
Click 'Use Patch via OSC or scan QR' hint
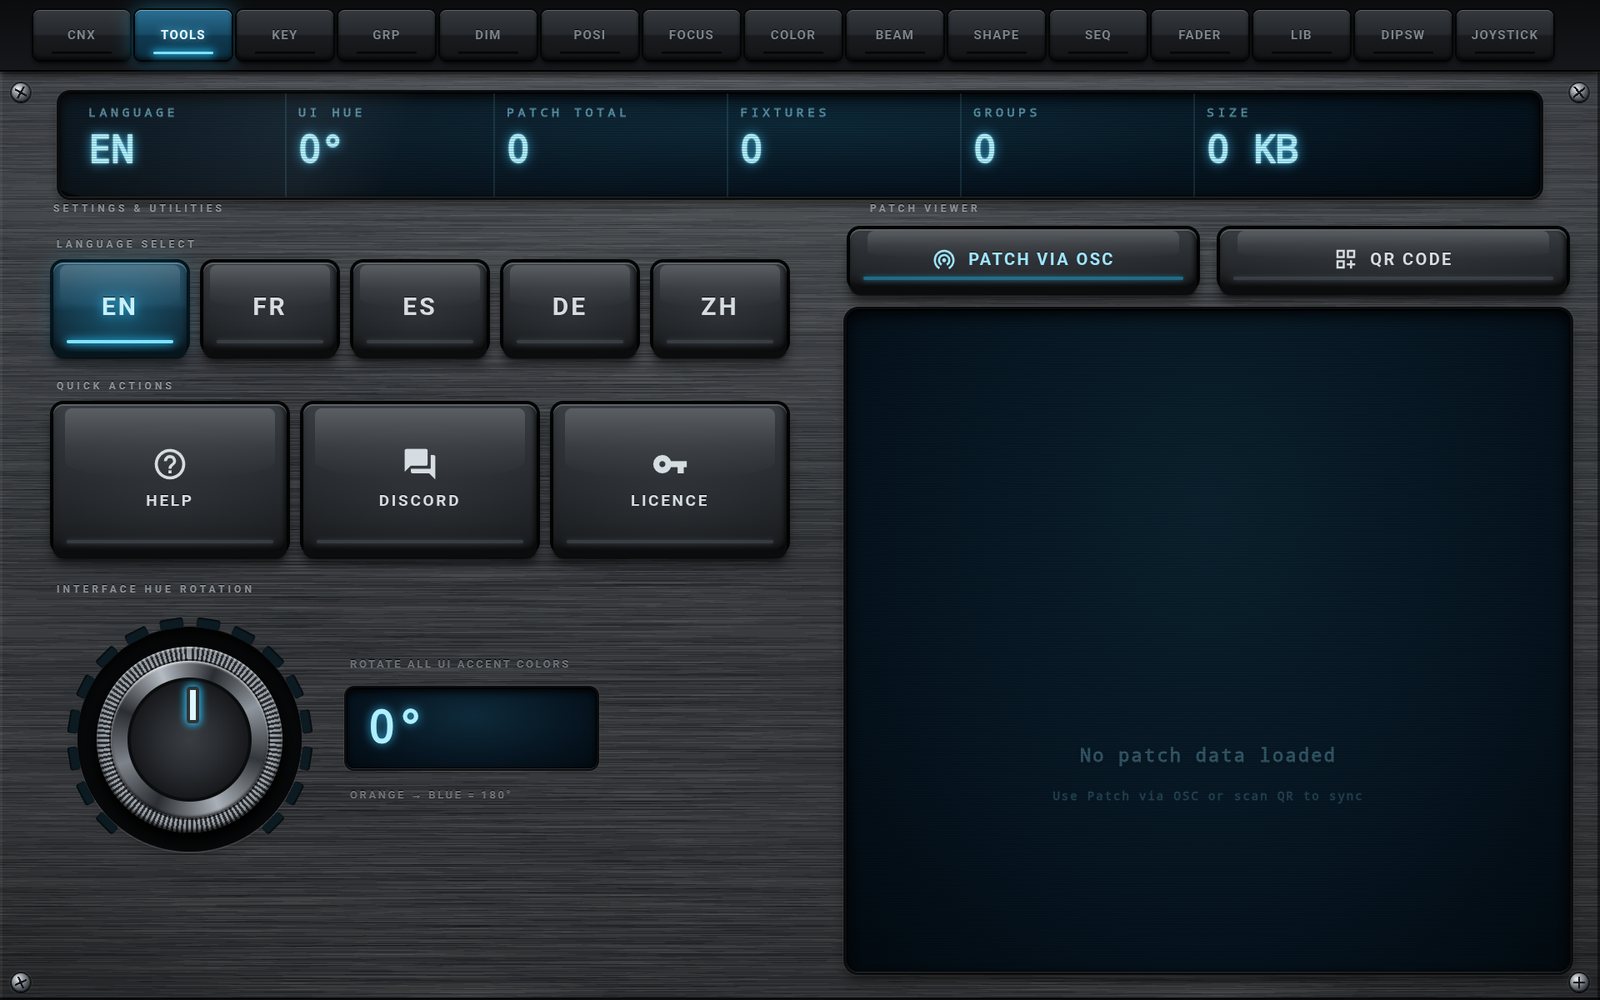pyautogui.click(x=1207, y=796)
